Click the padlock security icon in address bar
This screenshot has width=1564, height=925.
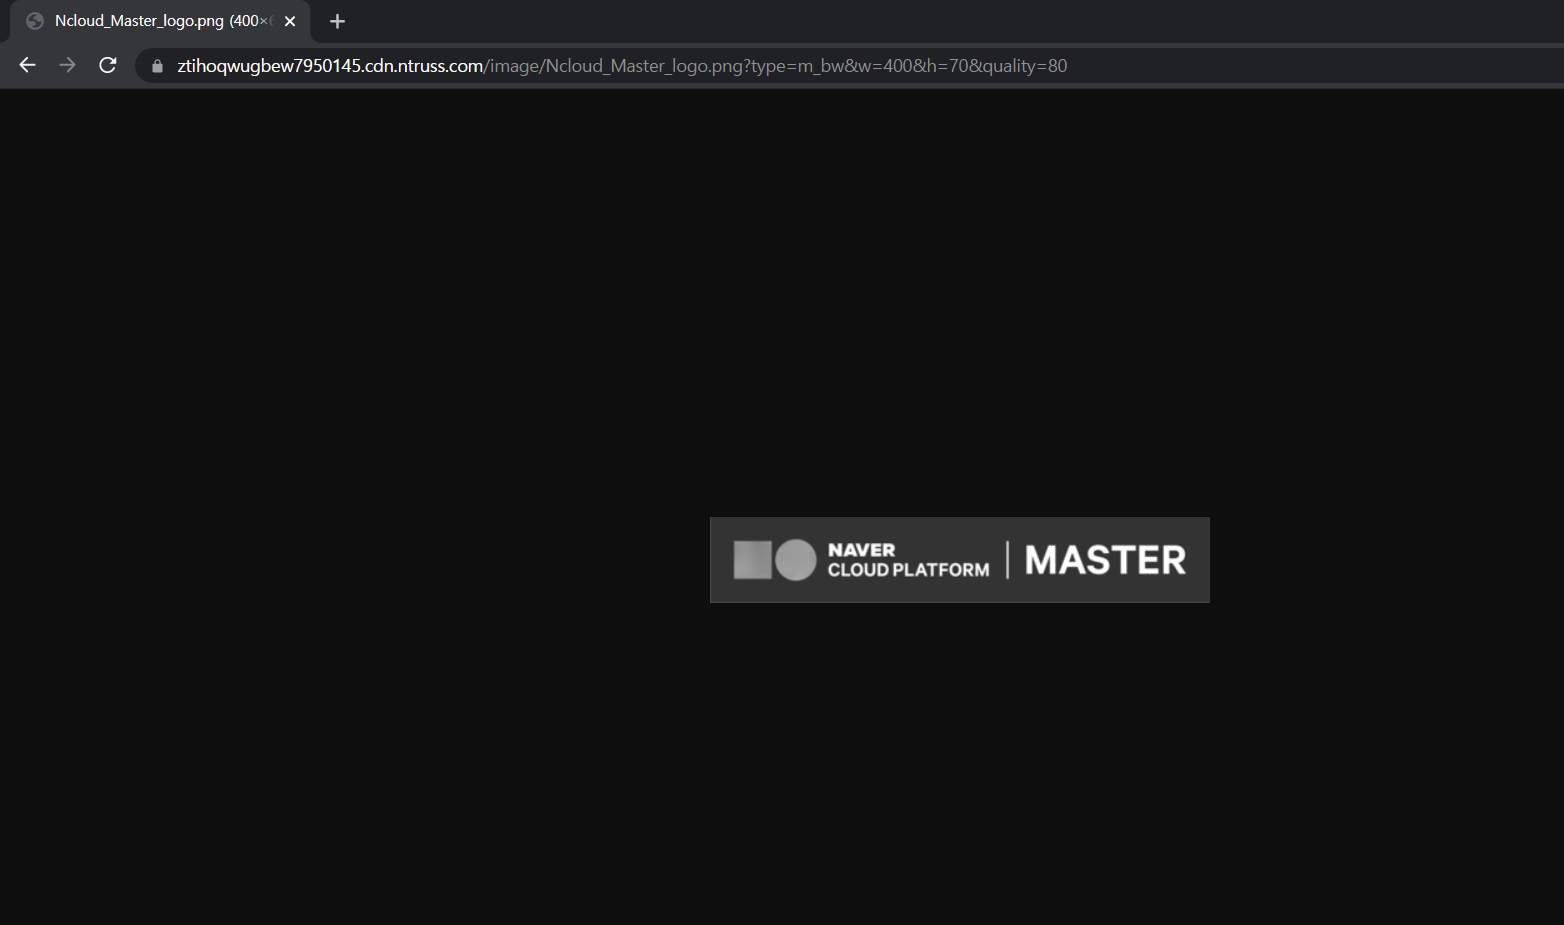point(156,65)
